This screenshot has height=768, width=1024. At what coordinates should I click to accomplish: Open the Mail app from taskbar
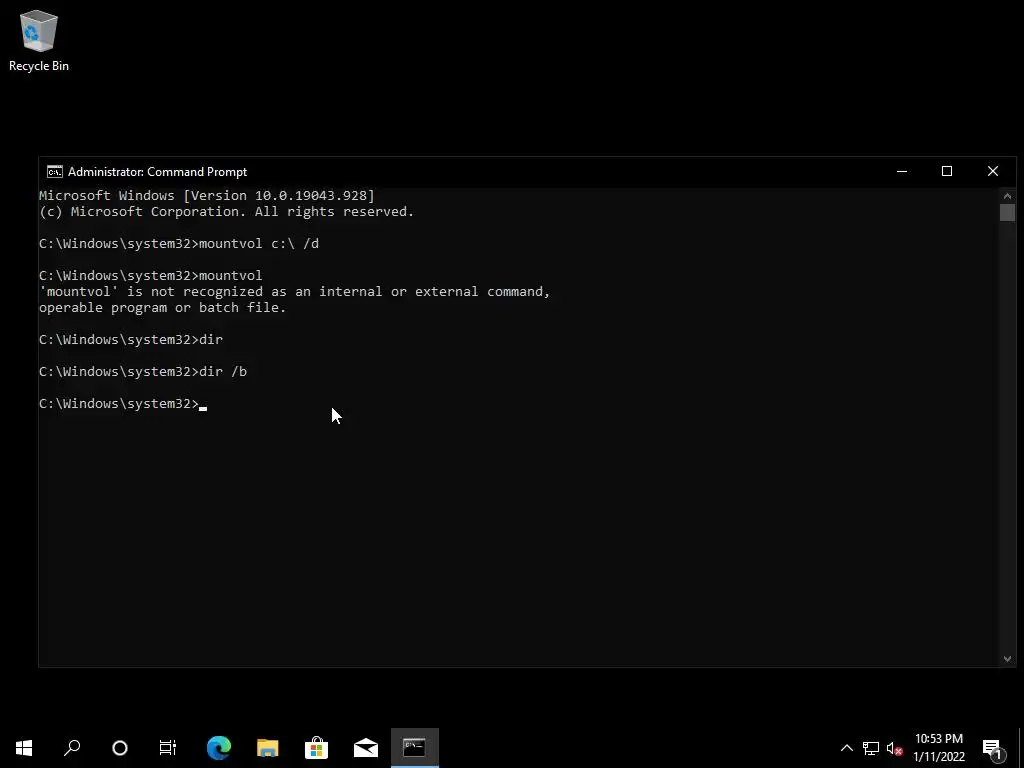366,748
